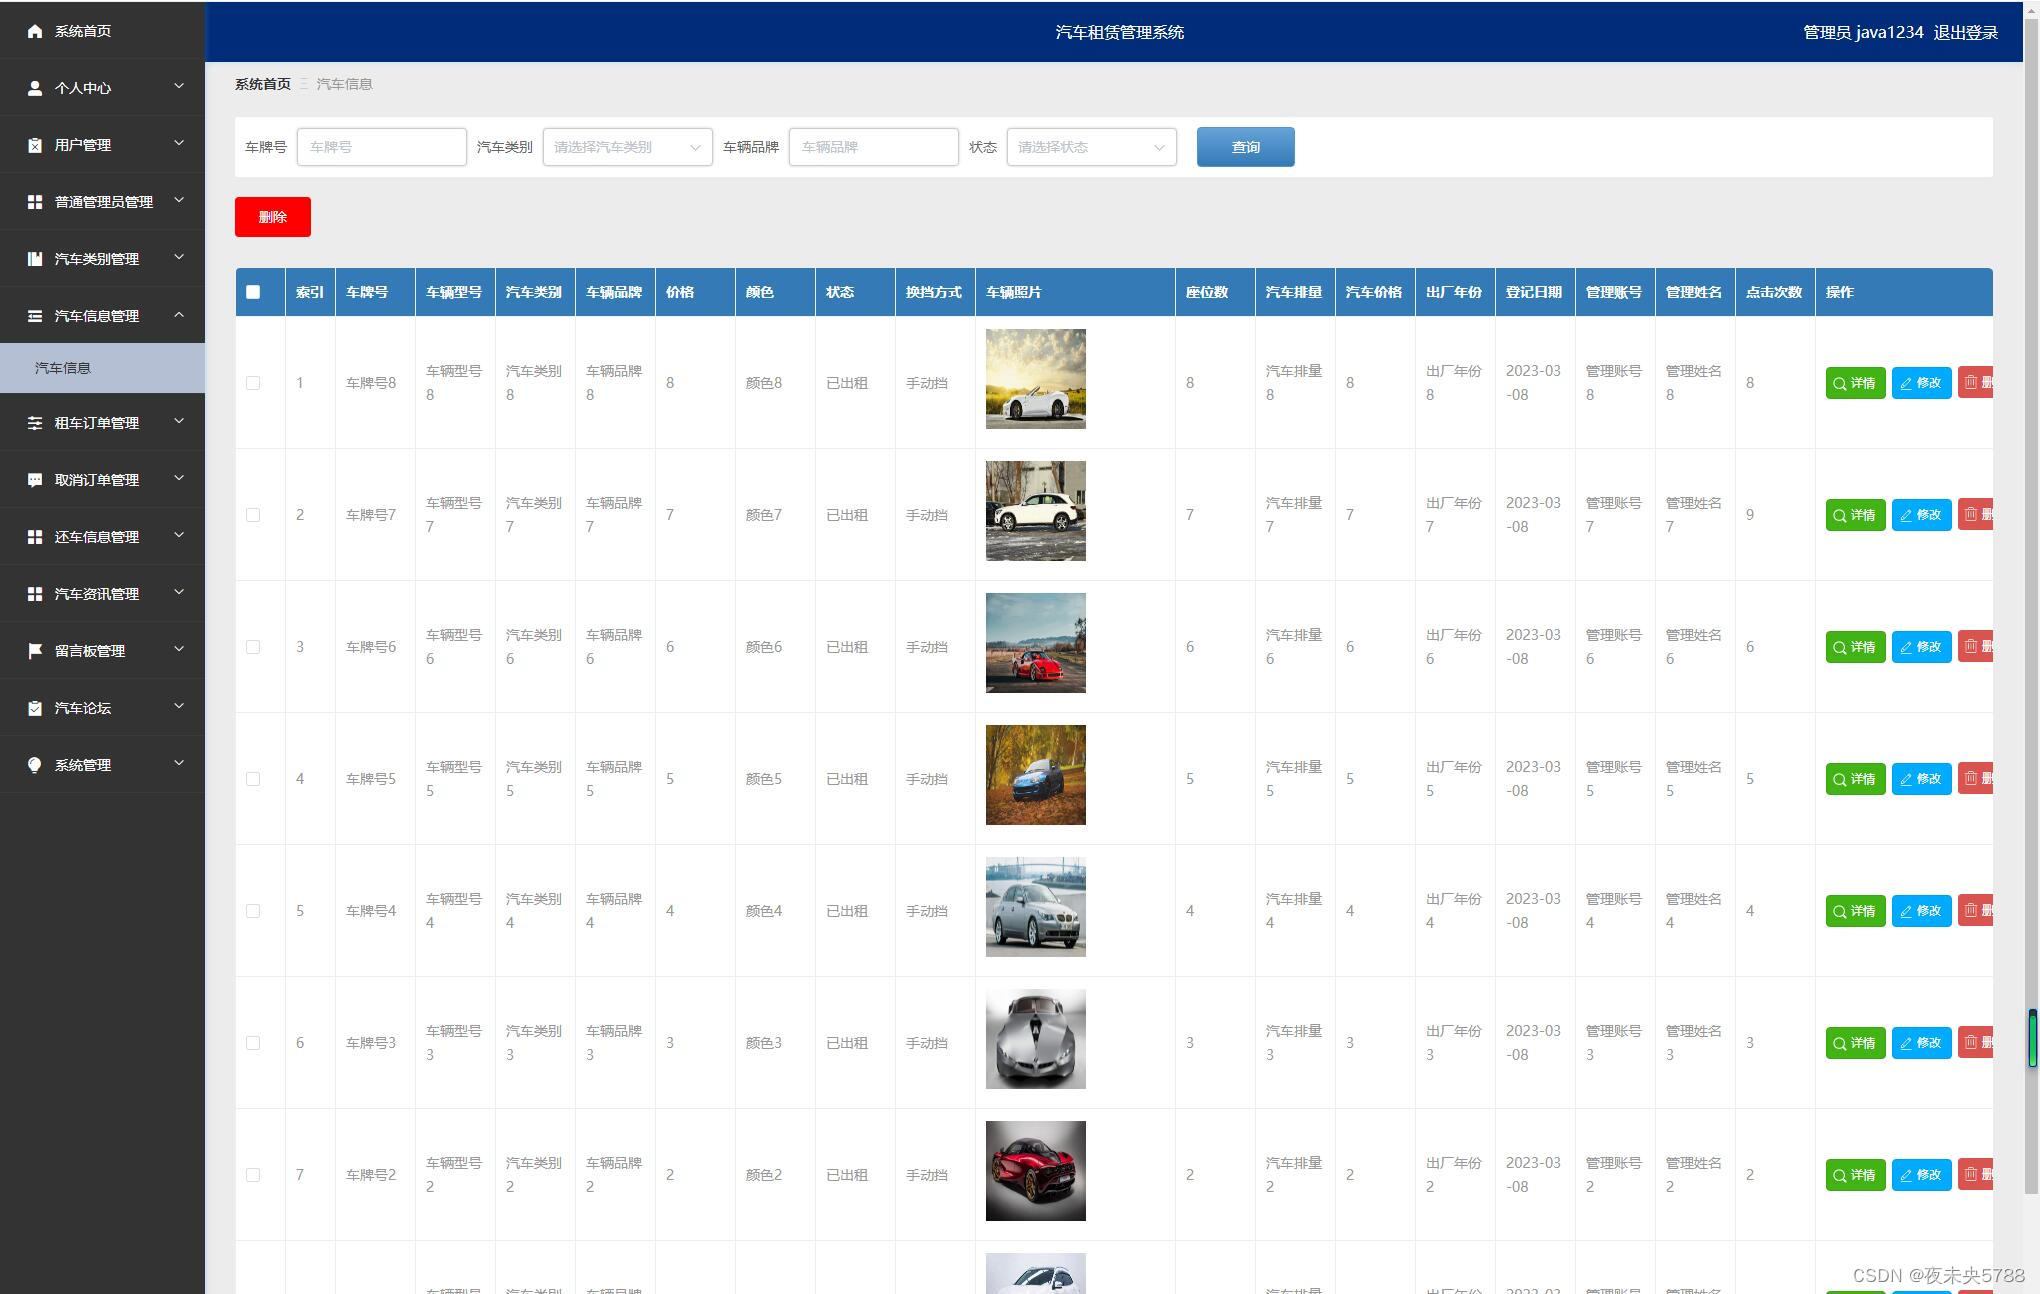Toggle the select-all checkbox in table header
The width and height of the screenshot is (2040, 1294).
[253, 292]
